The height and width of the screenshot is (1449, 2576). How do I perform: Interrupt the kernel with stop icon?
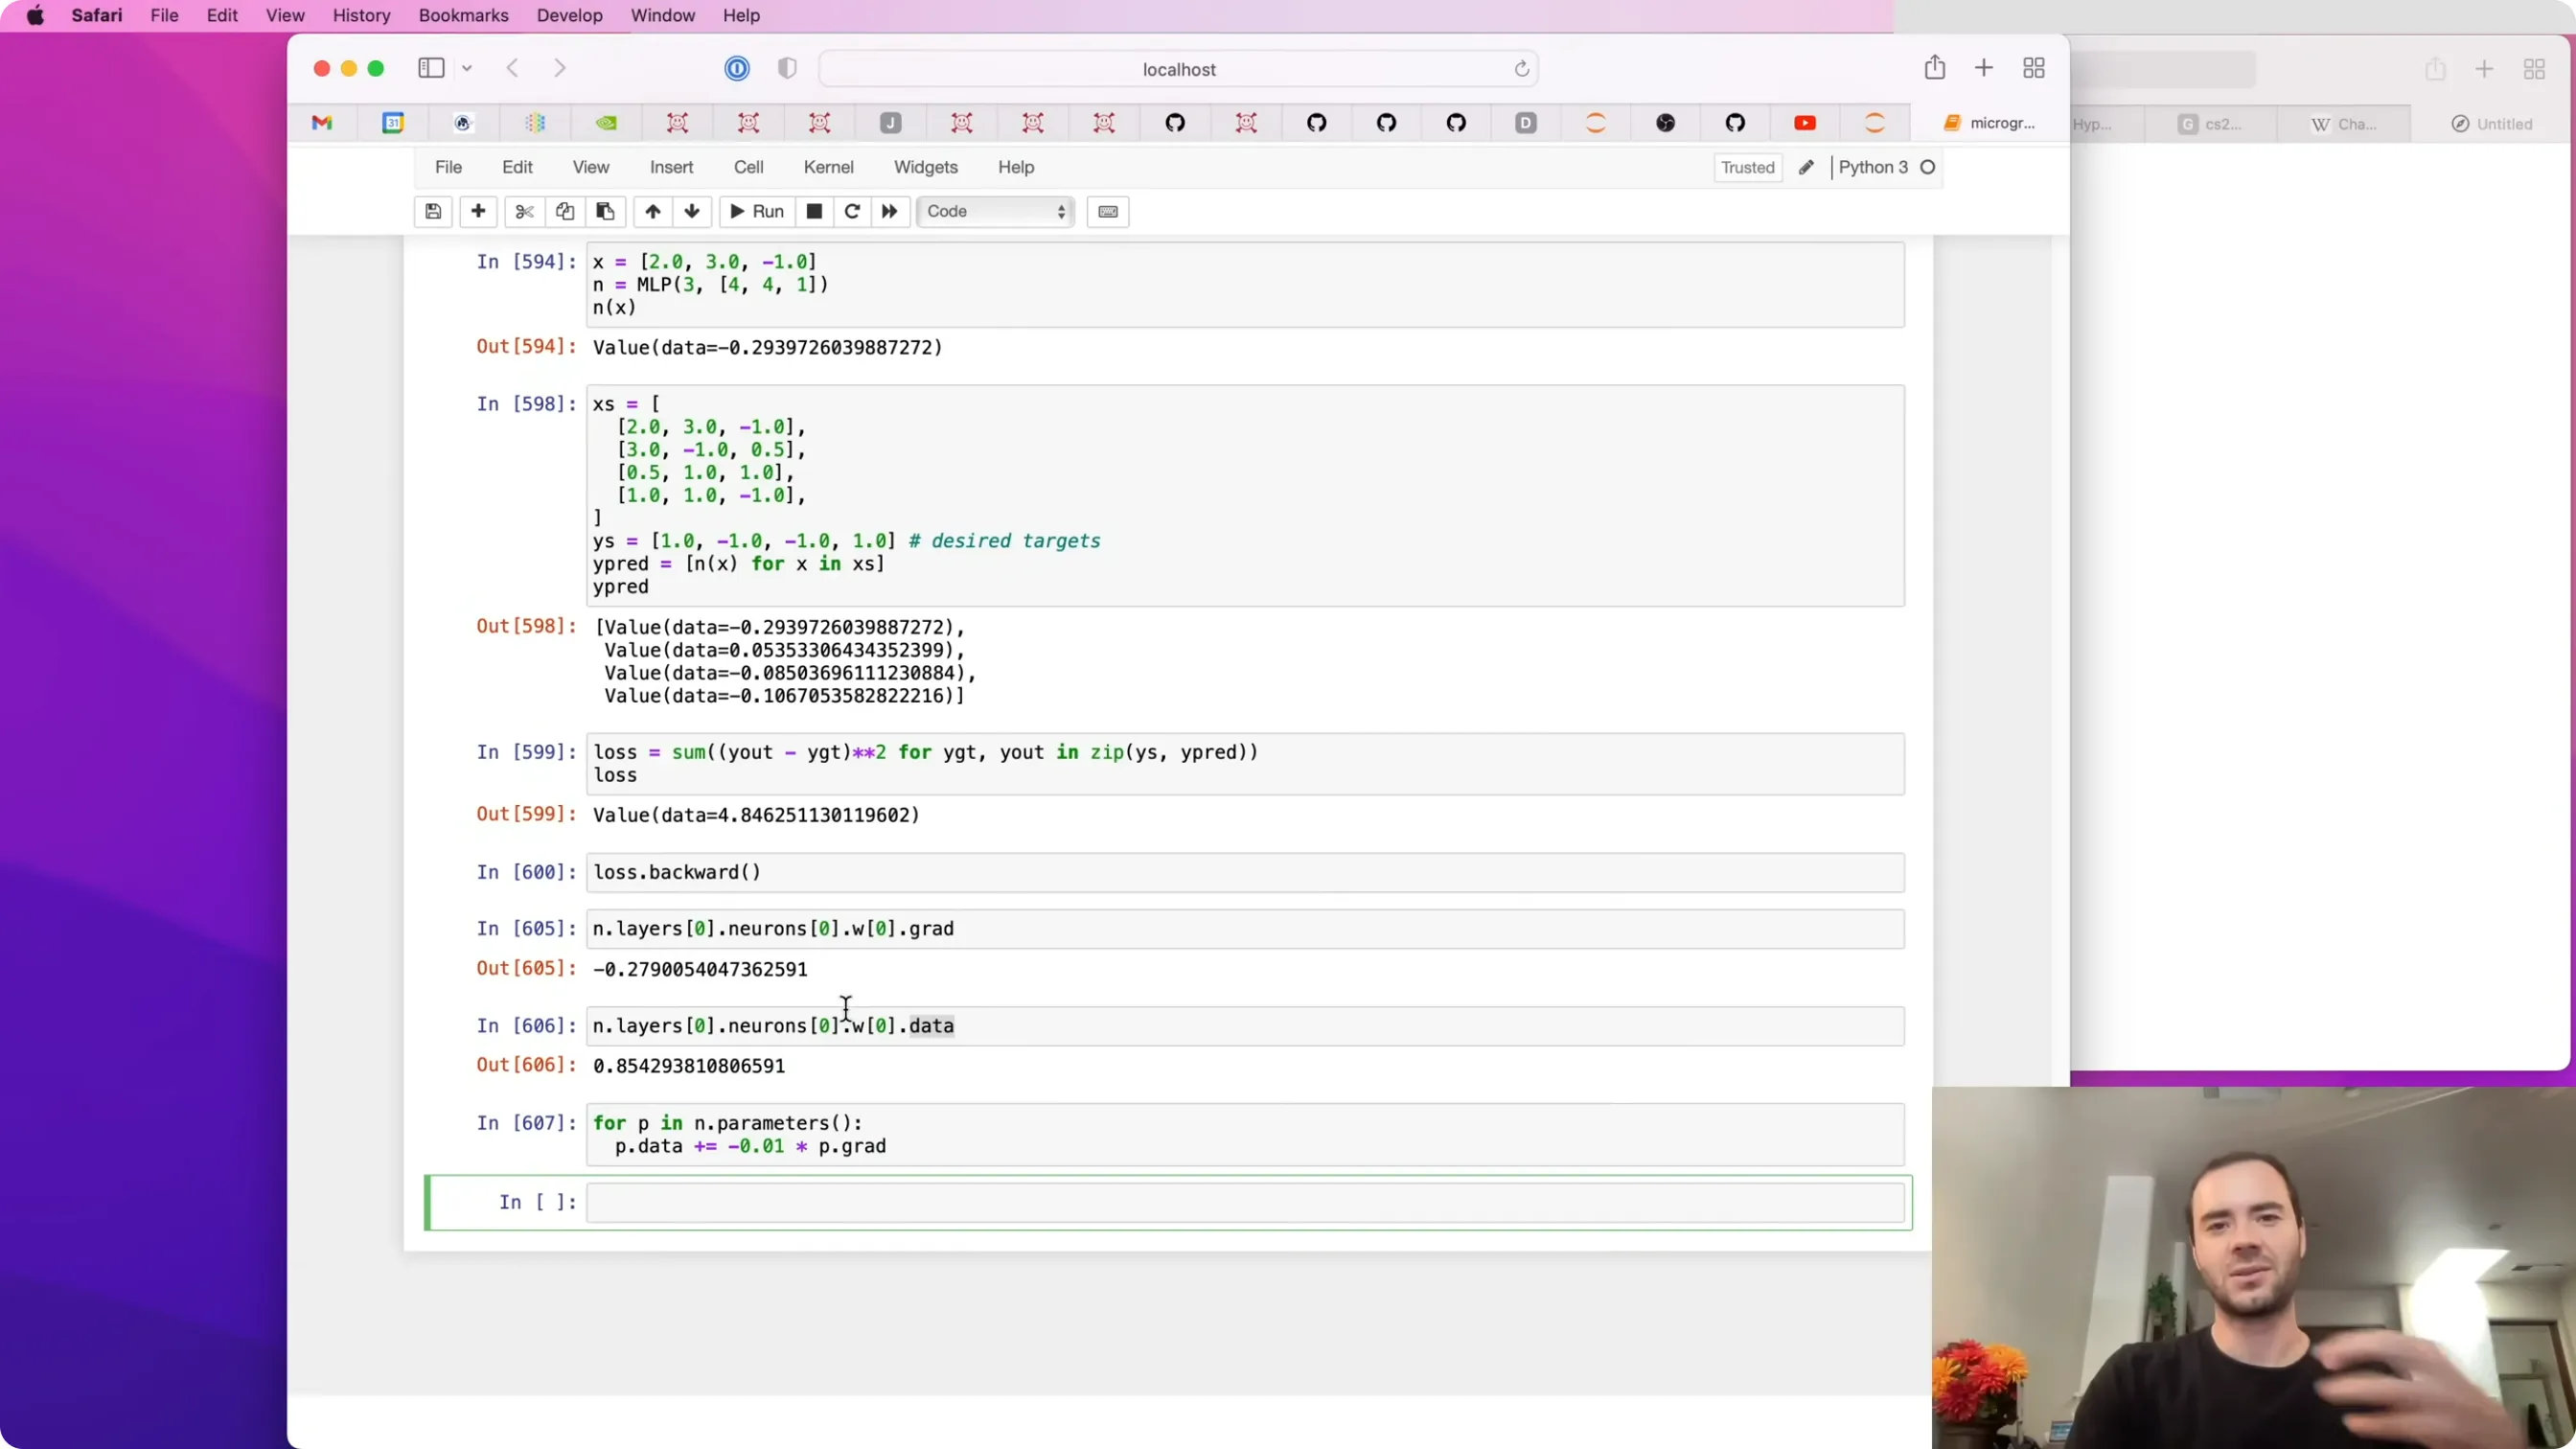pyautogui.click(x=814, y=211)
